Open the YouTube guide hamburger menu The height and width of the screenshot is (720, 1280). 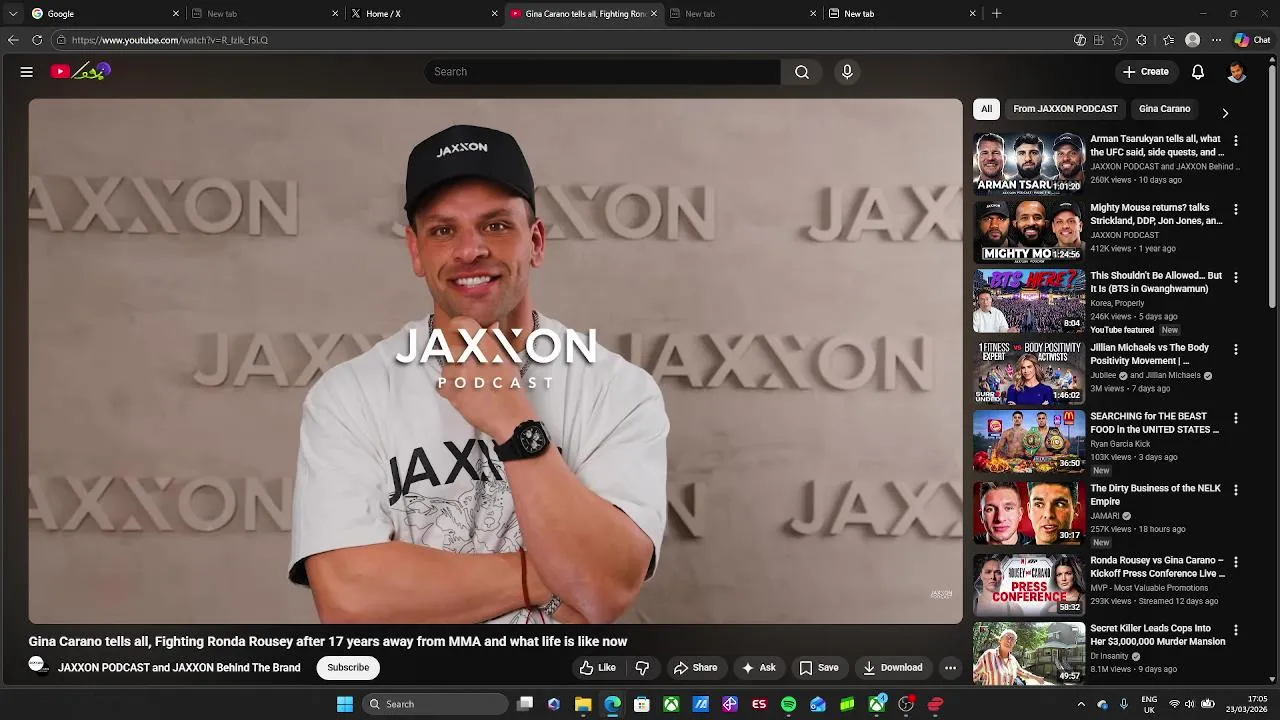[x=27, y=72]
